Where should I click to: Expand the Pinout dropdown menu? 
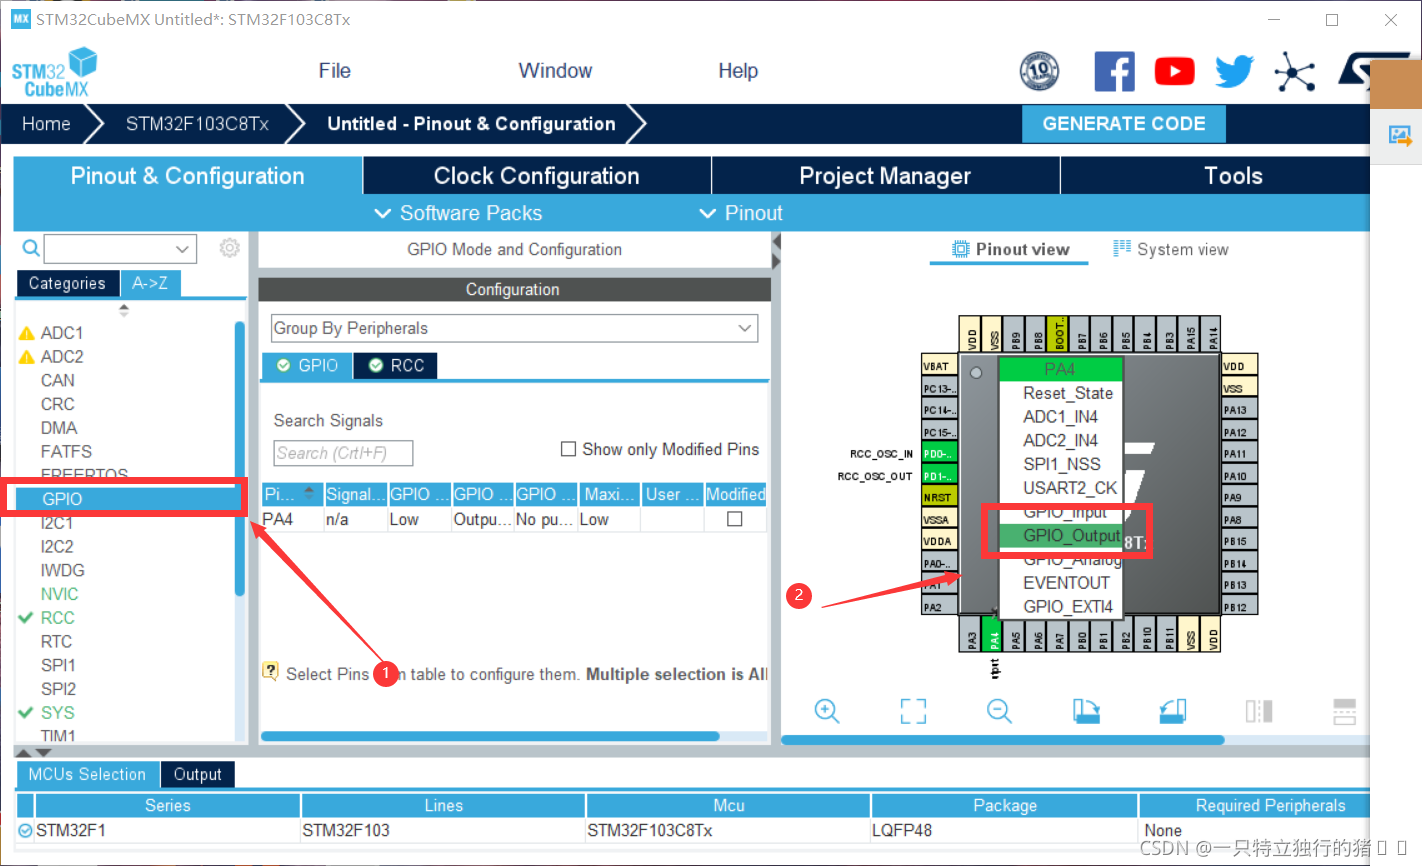click(741, 213)
